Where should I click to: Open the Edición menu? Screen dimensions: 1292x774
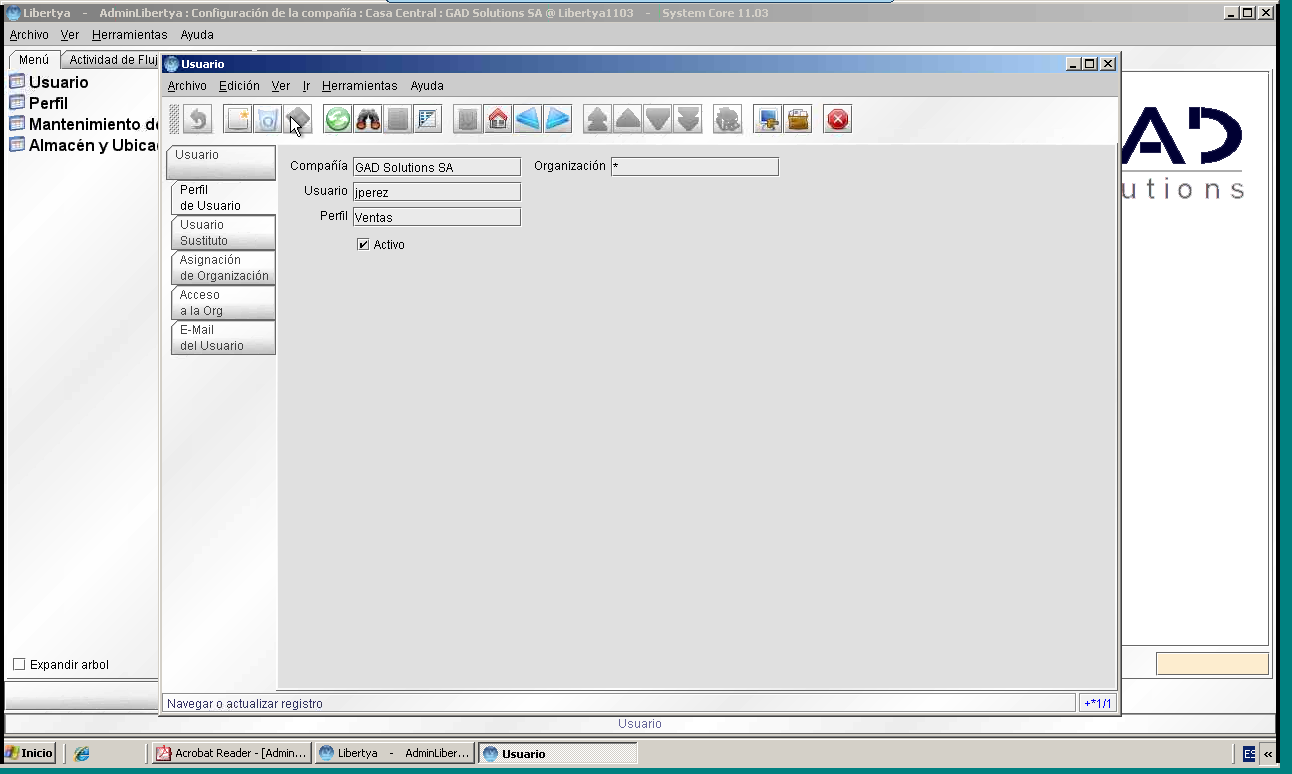pos(239,86)
